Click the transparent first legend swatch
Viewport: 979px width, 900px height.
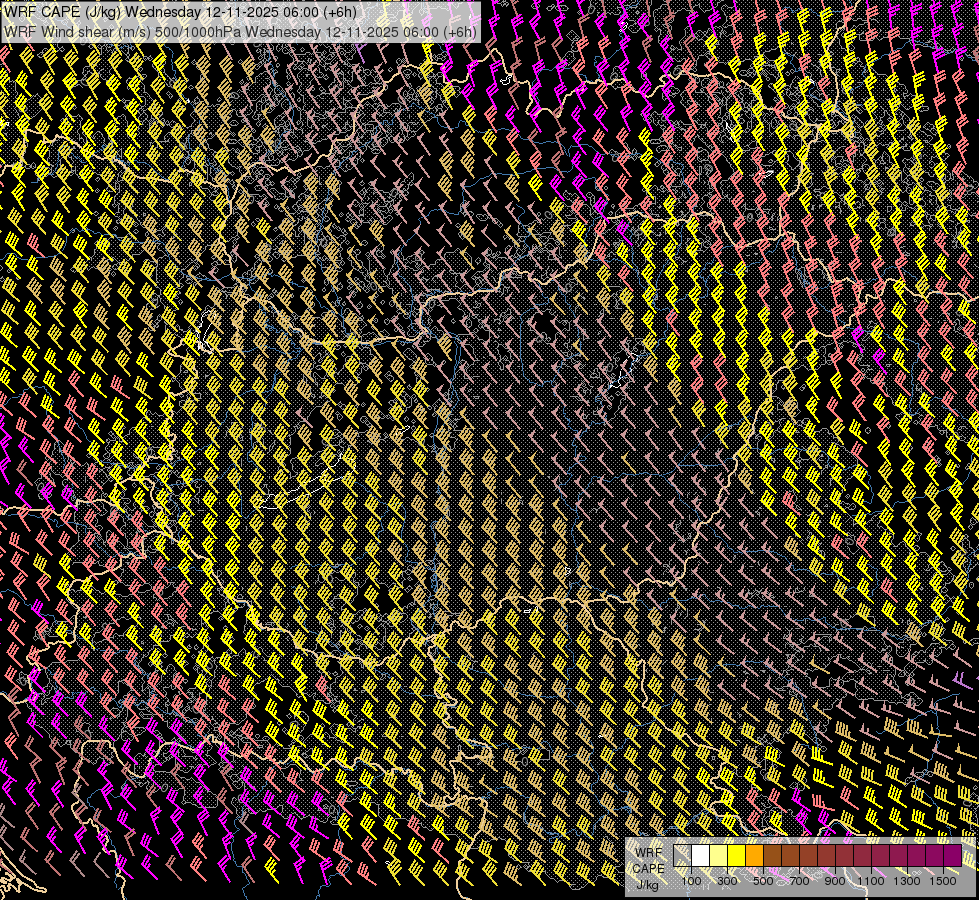coord(682,855)
